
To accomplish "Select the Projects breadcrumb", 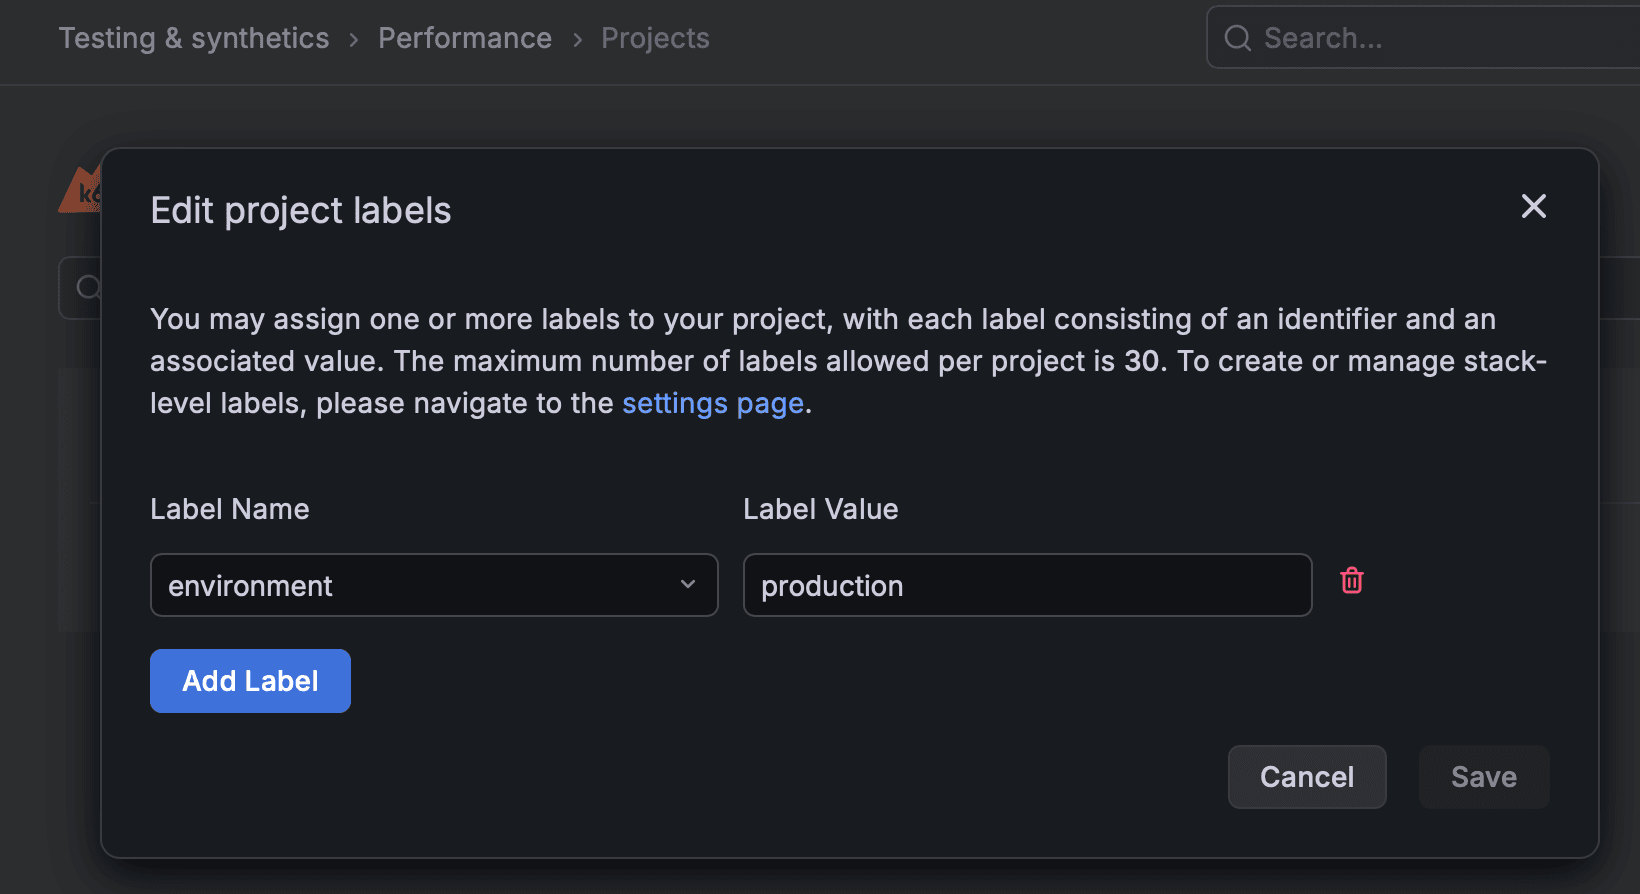I will 655,38.
